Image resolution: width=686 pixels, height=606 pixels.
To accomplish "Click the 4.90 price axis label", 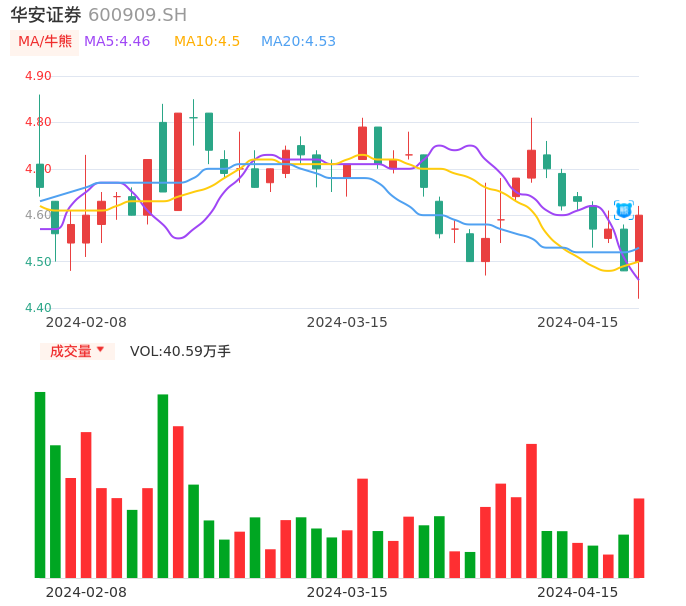I will [x=38, y=76].
